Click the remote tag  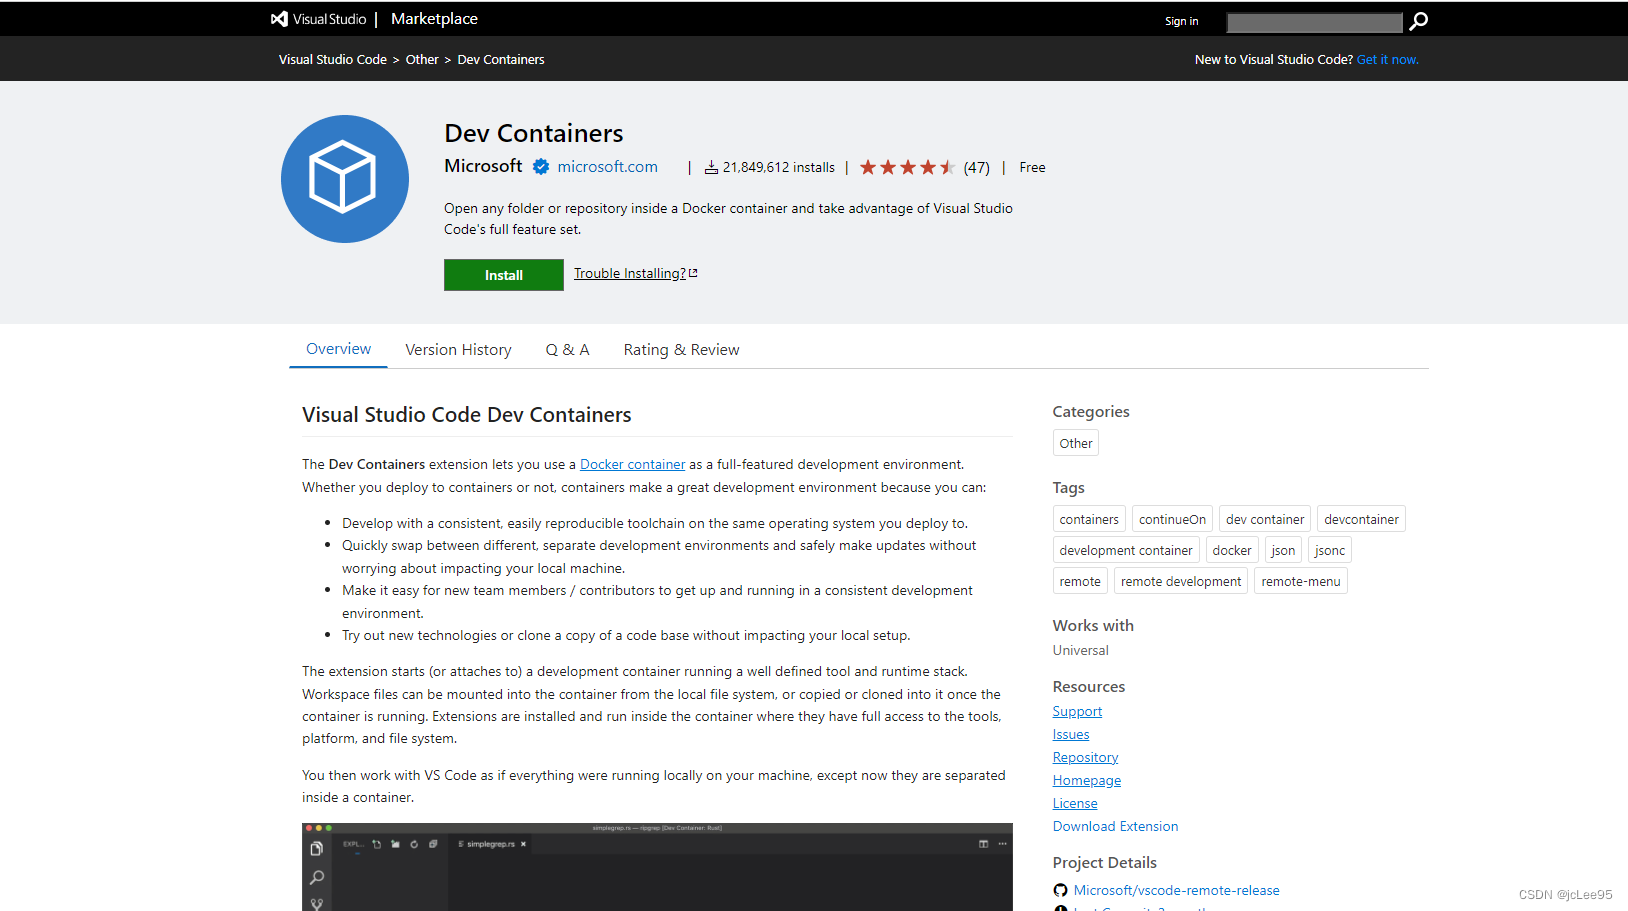click(1080, 581)
